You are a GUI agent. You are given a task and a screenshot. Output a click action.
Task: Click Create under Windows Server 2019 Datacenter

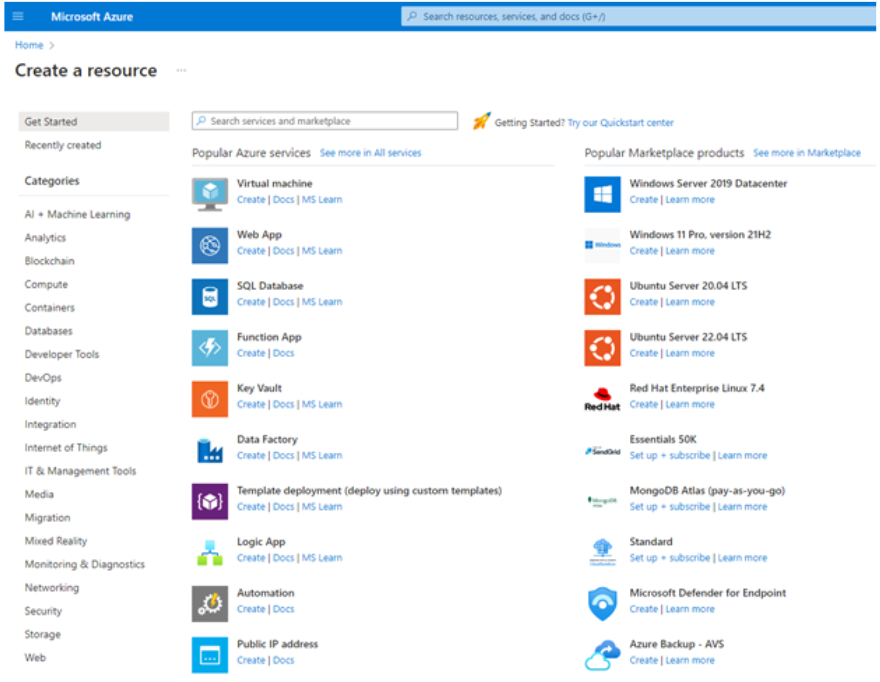pyautogui.click(x=644, y=199)
